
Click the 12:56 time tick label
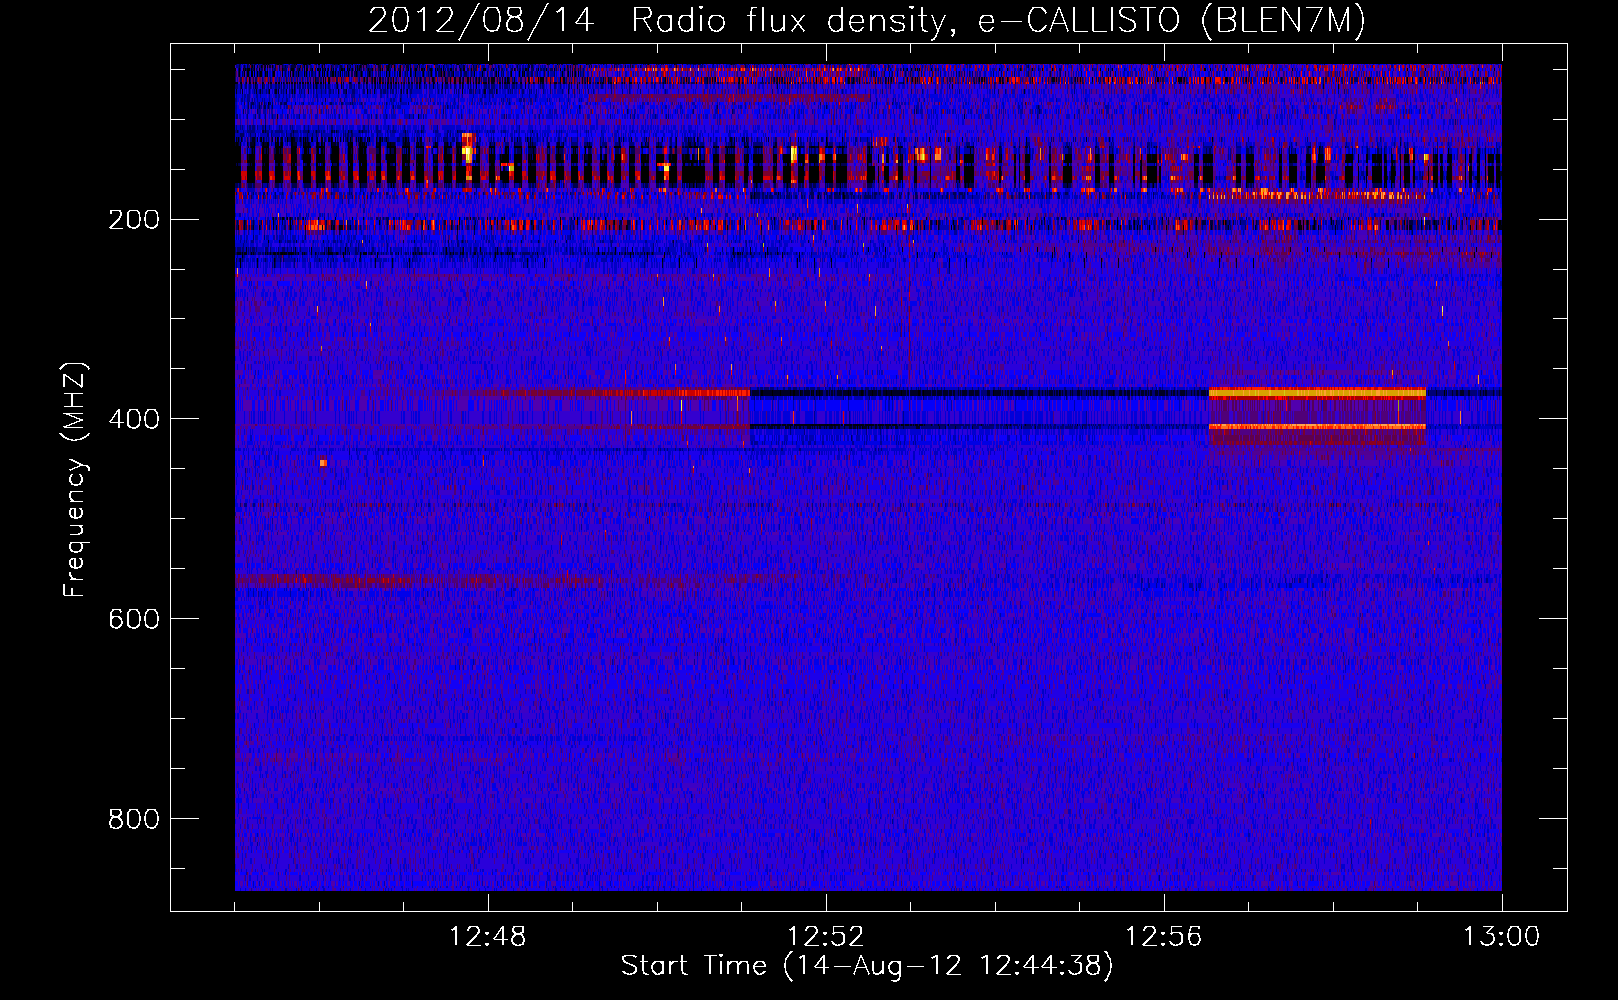(1164, 937)
